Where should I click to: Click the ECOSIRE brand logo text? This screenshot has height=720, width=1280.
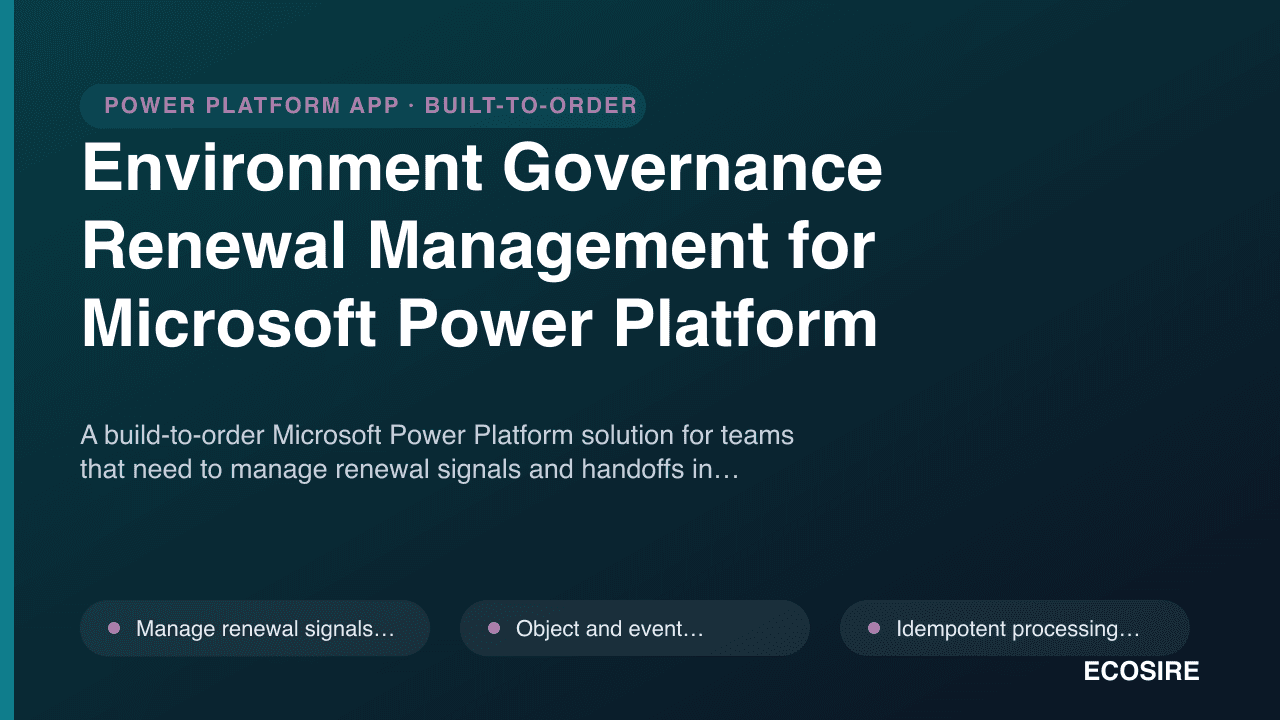coord(1141,672)
